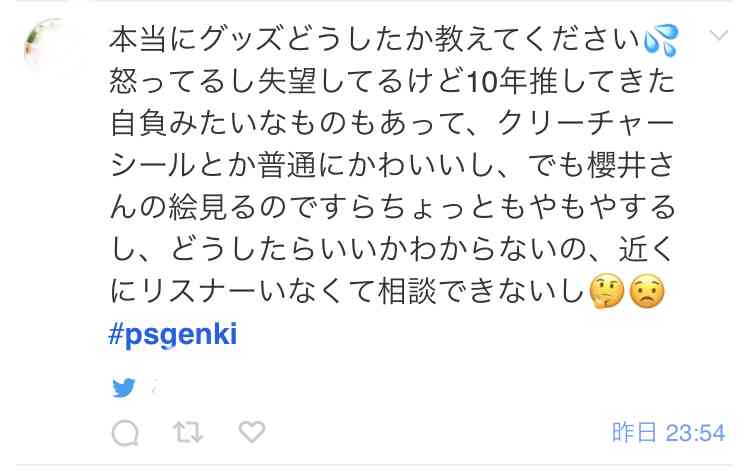Viewport: 750px width, 473px height.
Task: Click the blue Twitter bird icon
Action: [x=124, y=387]
